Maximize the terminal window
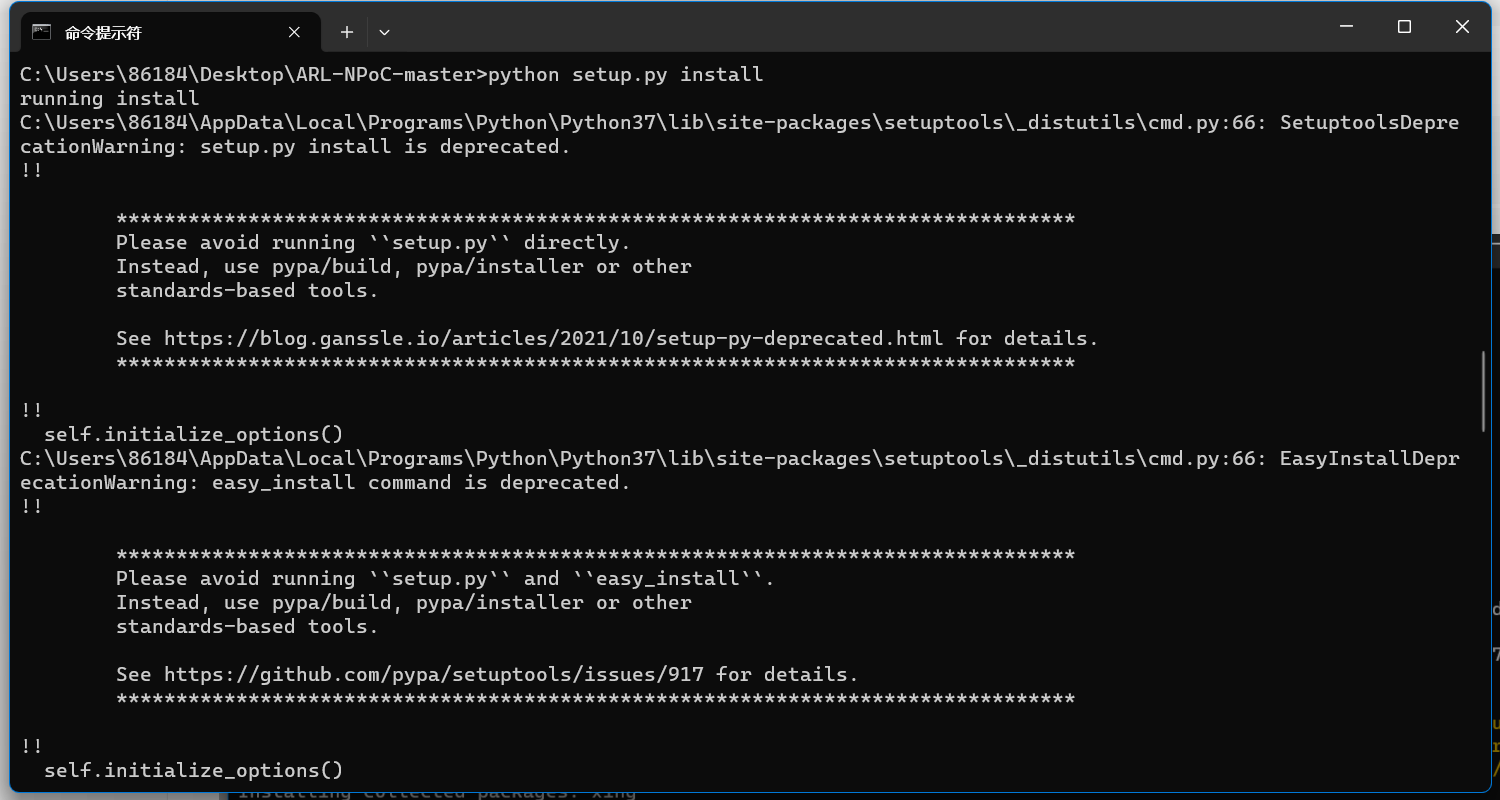Screen dimensions: 1500x800 pos(1404,27)
